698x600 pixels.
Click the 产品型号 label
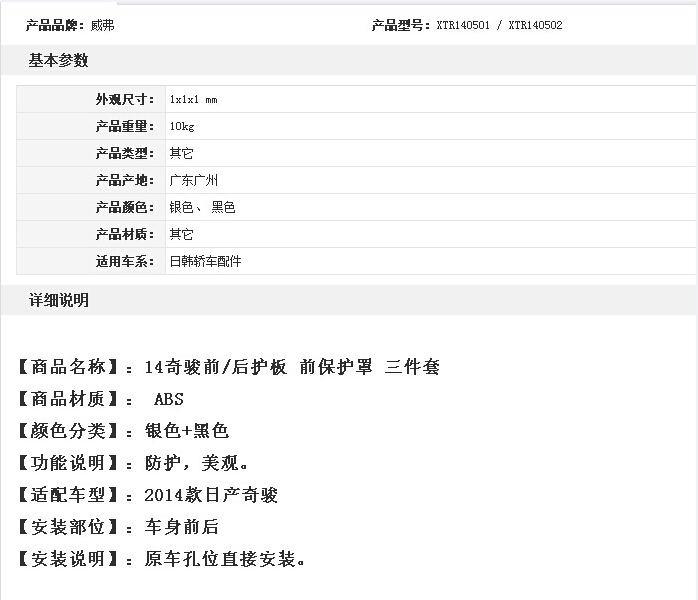[x=401, y=25]
